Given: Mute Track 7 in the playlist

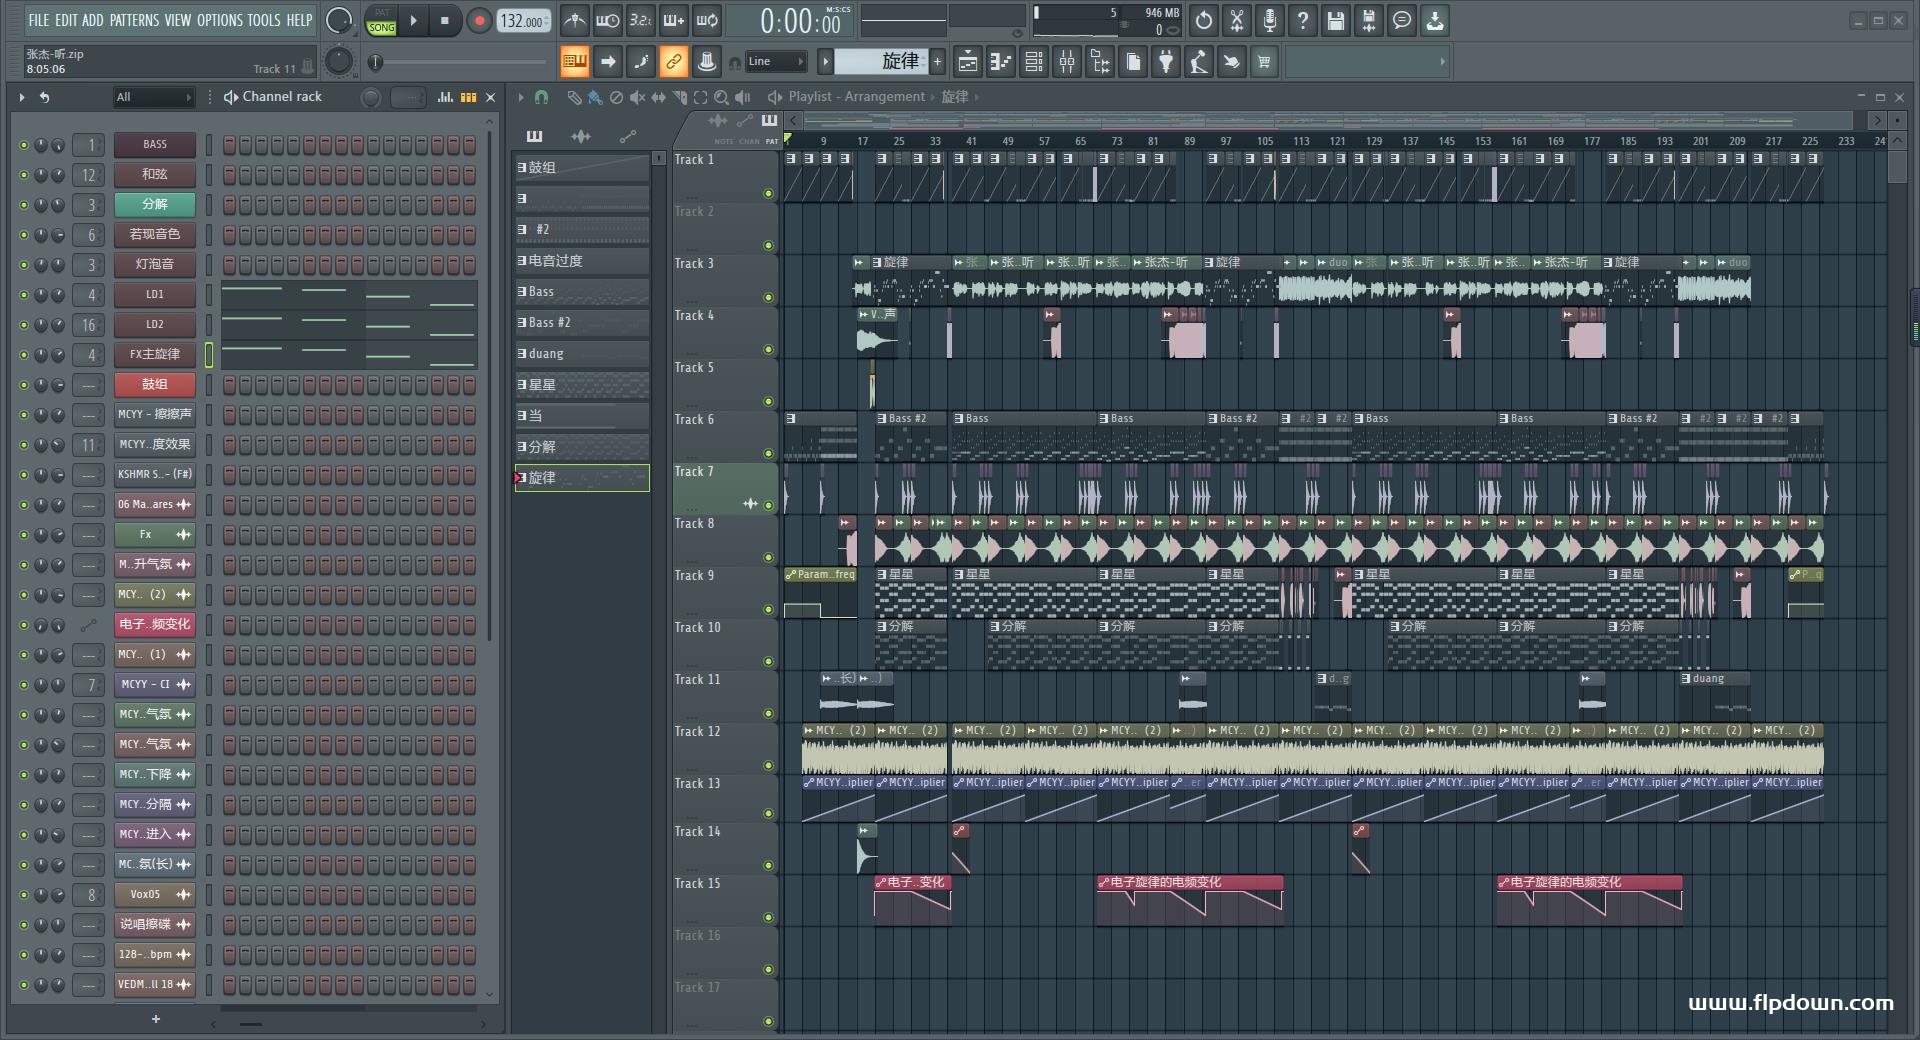Looking at the screenshot, I should pos(768,506).
